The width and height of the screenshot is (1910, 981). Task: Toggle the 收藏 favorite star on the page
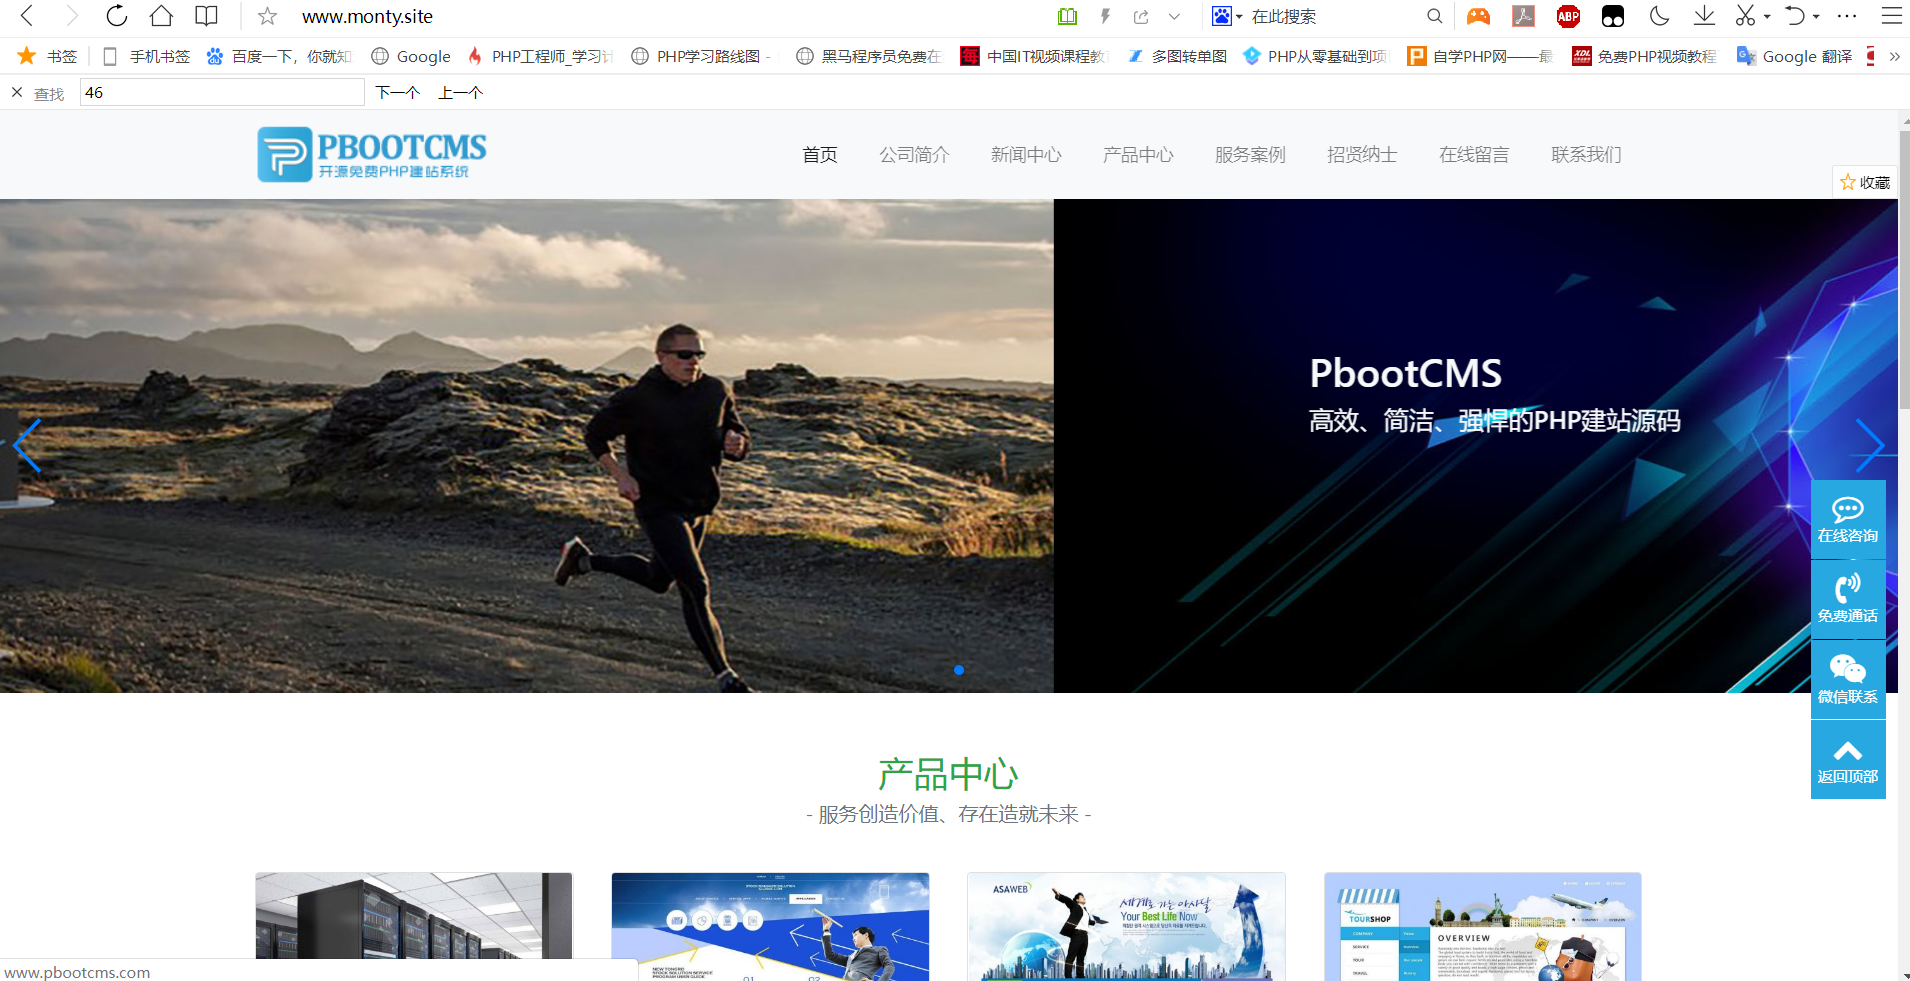click(1863, 182)
